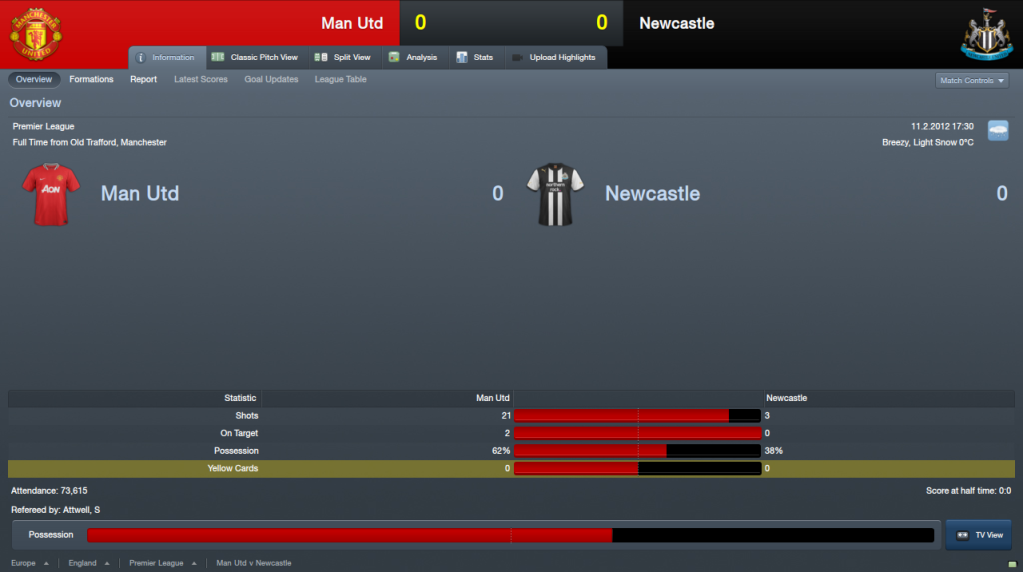This screenshot has width=1023, height=572.
Task: Open TV View
Action: coord(979,535)
